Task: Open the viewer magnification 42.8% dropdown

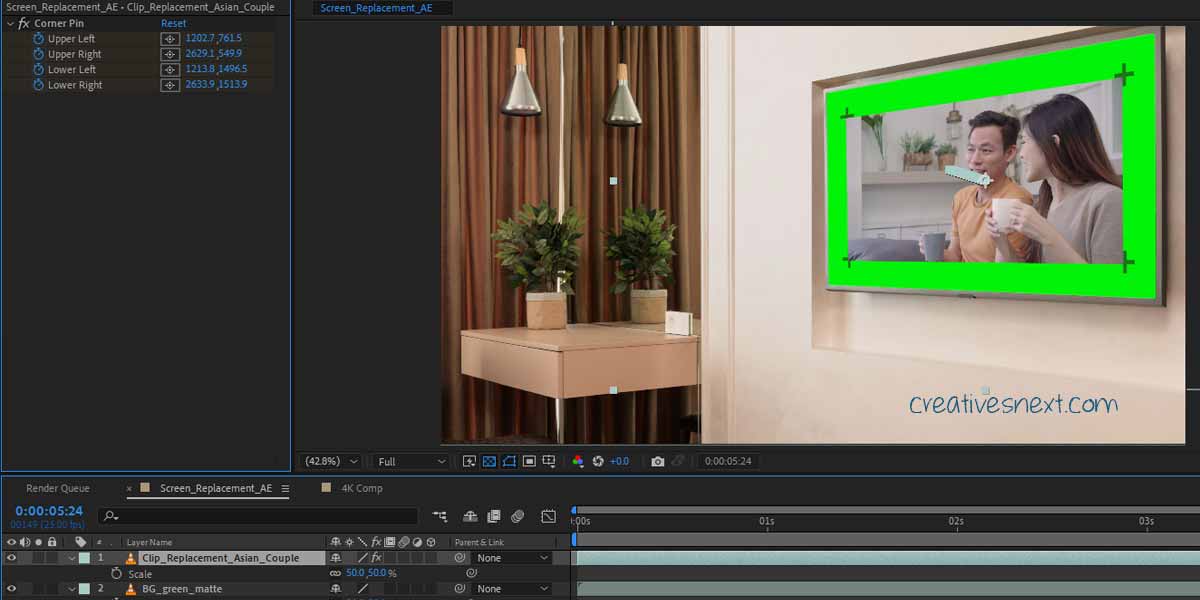Action: click(x=332, y=461)
